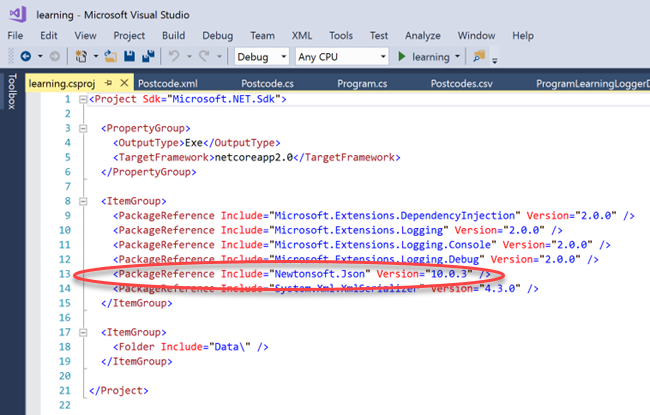Click the "Microsoft.Extensions.Logging.Debug" package name
This screenshot has height=415, width=650.
coord(377,260)
